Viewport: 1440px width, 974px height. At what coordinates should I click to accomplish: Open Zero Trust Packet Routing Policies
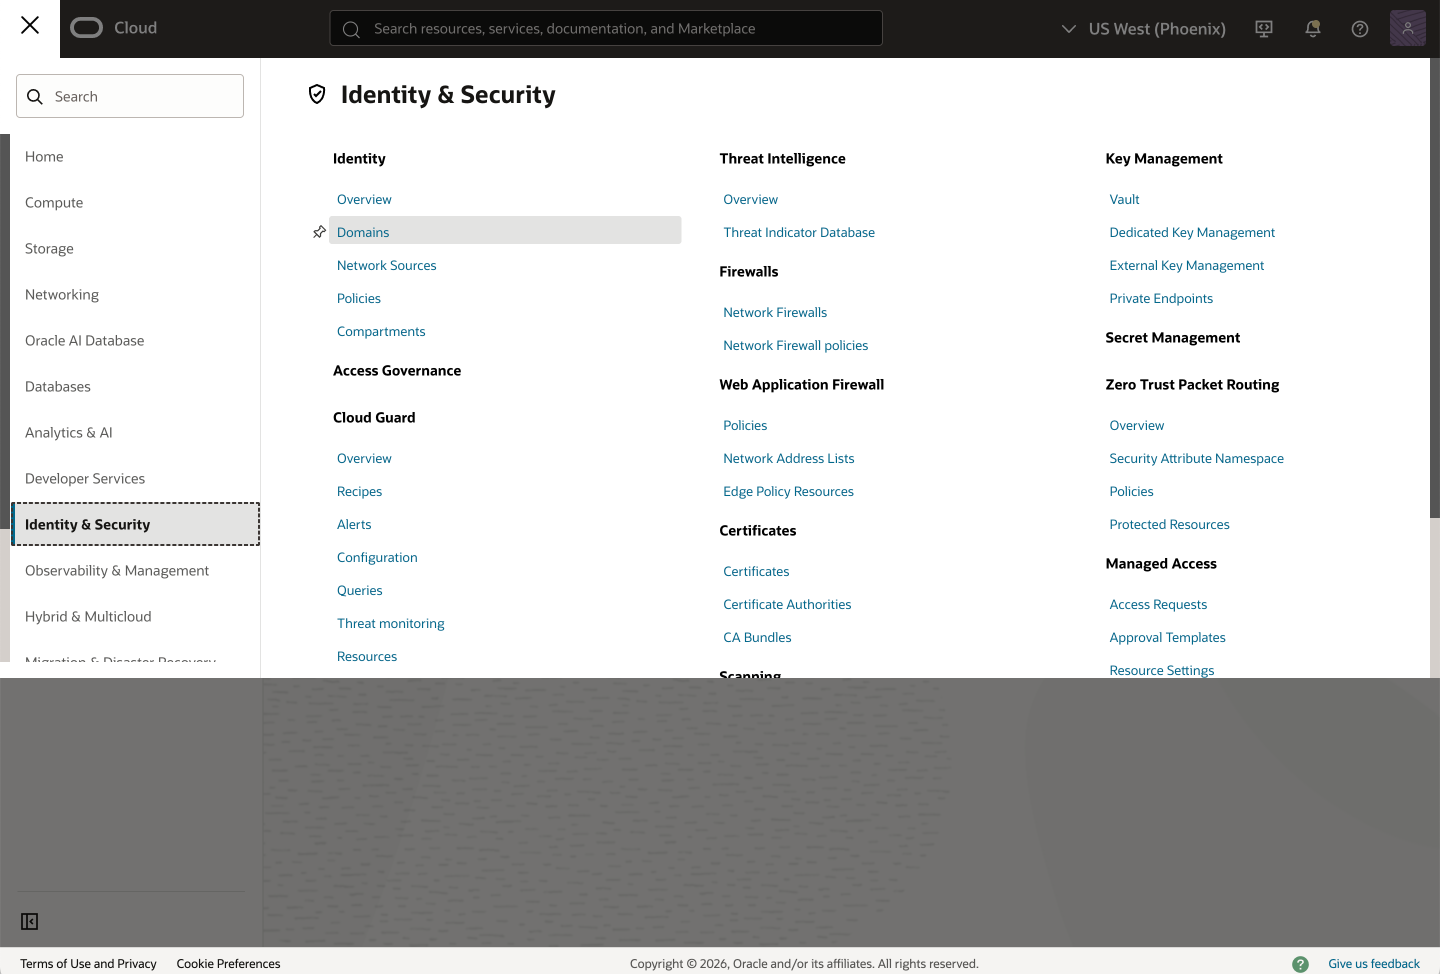1131,492
